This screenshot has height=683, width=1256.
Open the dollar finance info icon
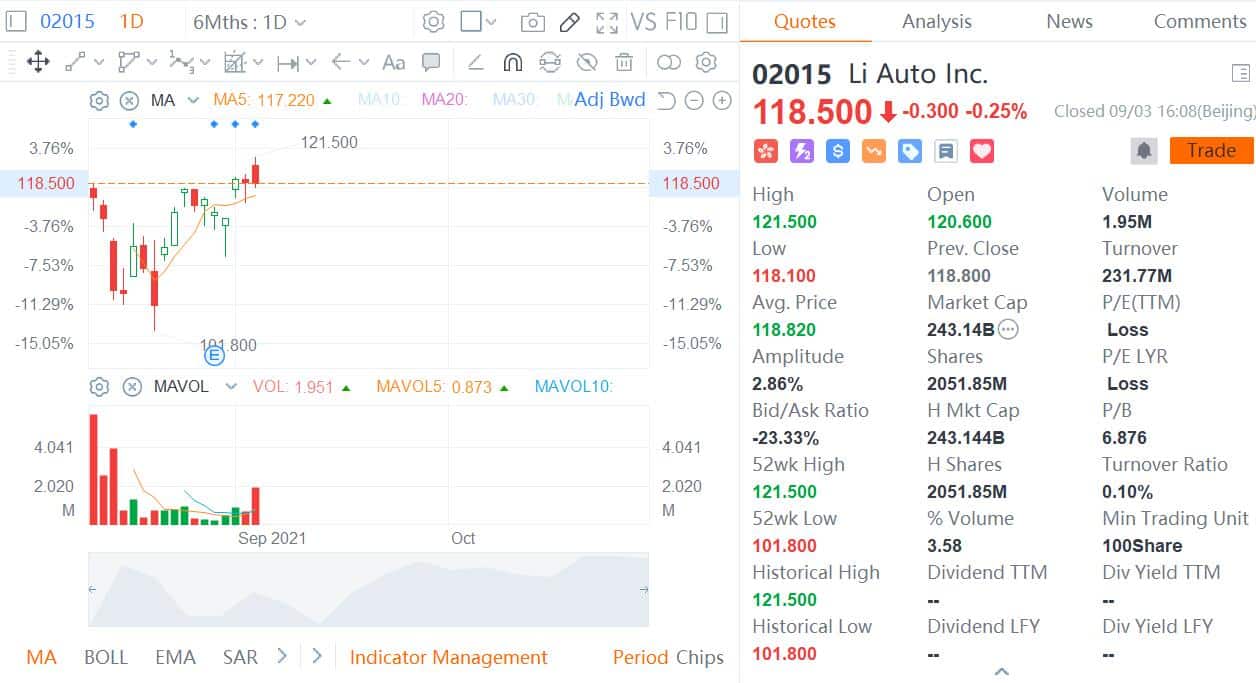(837, 151)
